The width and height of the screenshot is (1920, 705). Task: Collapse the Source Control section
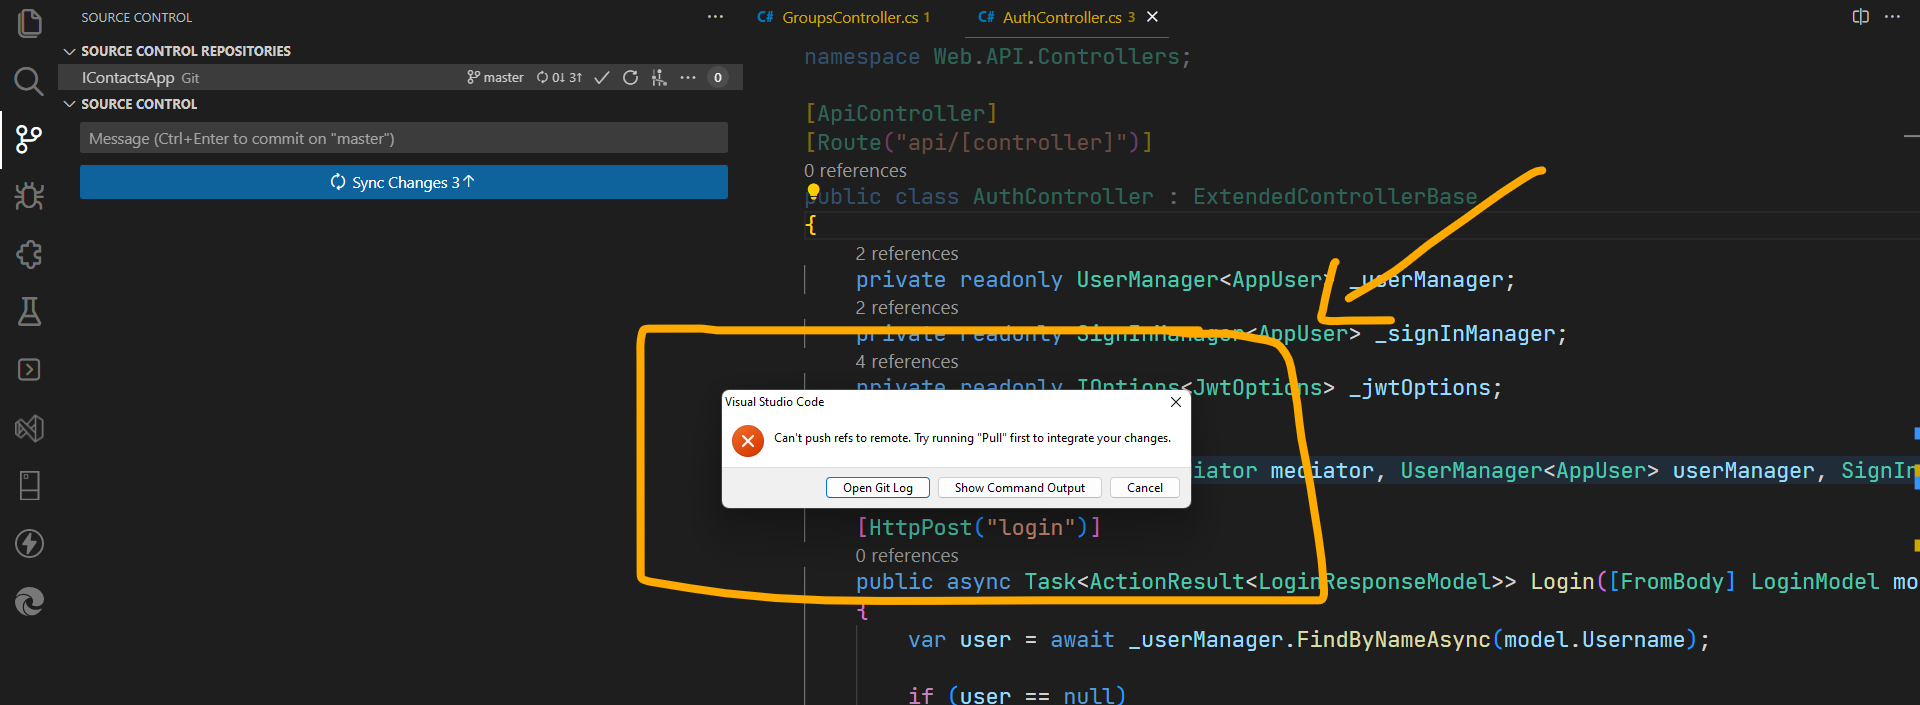pyautogui.click(x=69, y=104)
